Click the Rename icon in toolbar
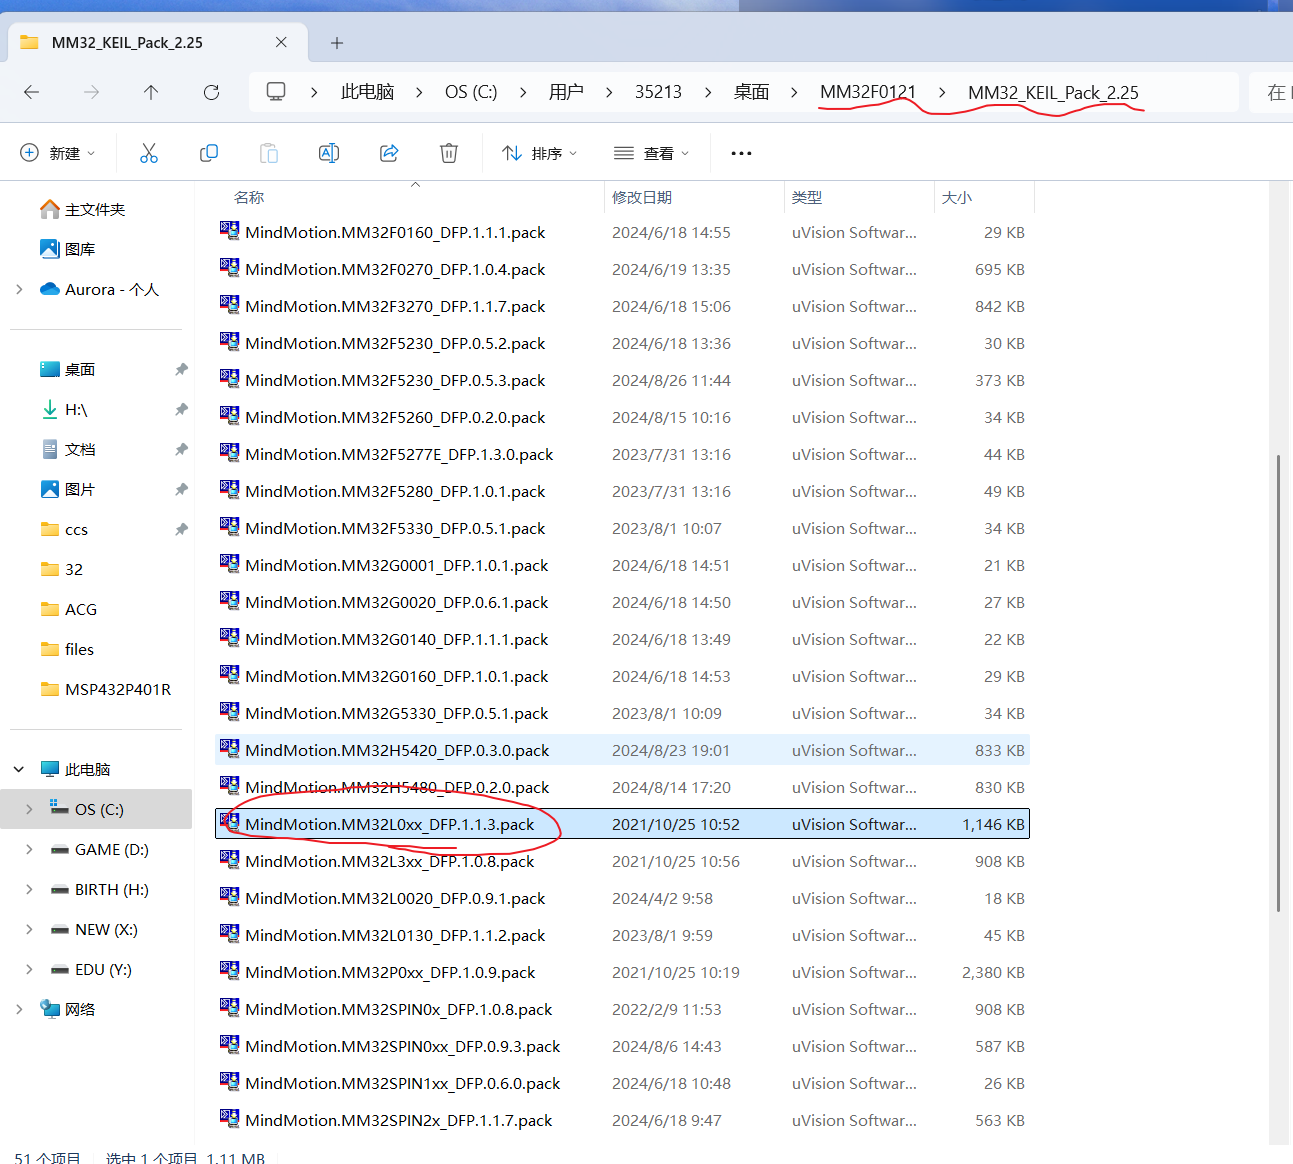This screenshot has height=1164, width=1293. point(329,153)
